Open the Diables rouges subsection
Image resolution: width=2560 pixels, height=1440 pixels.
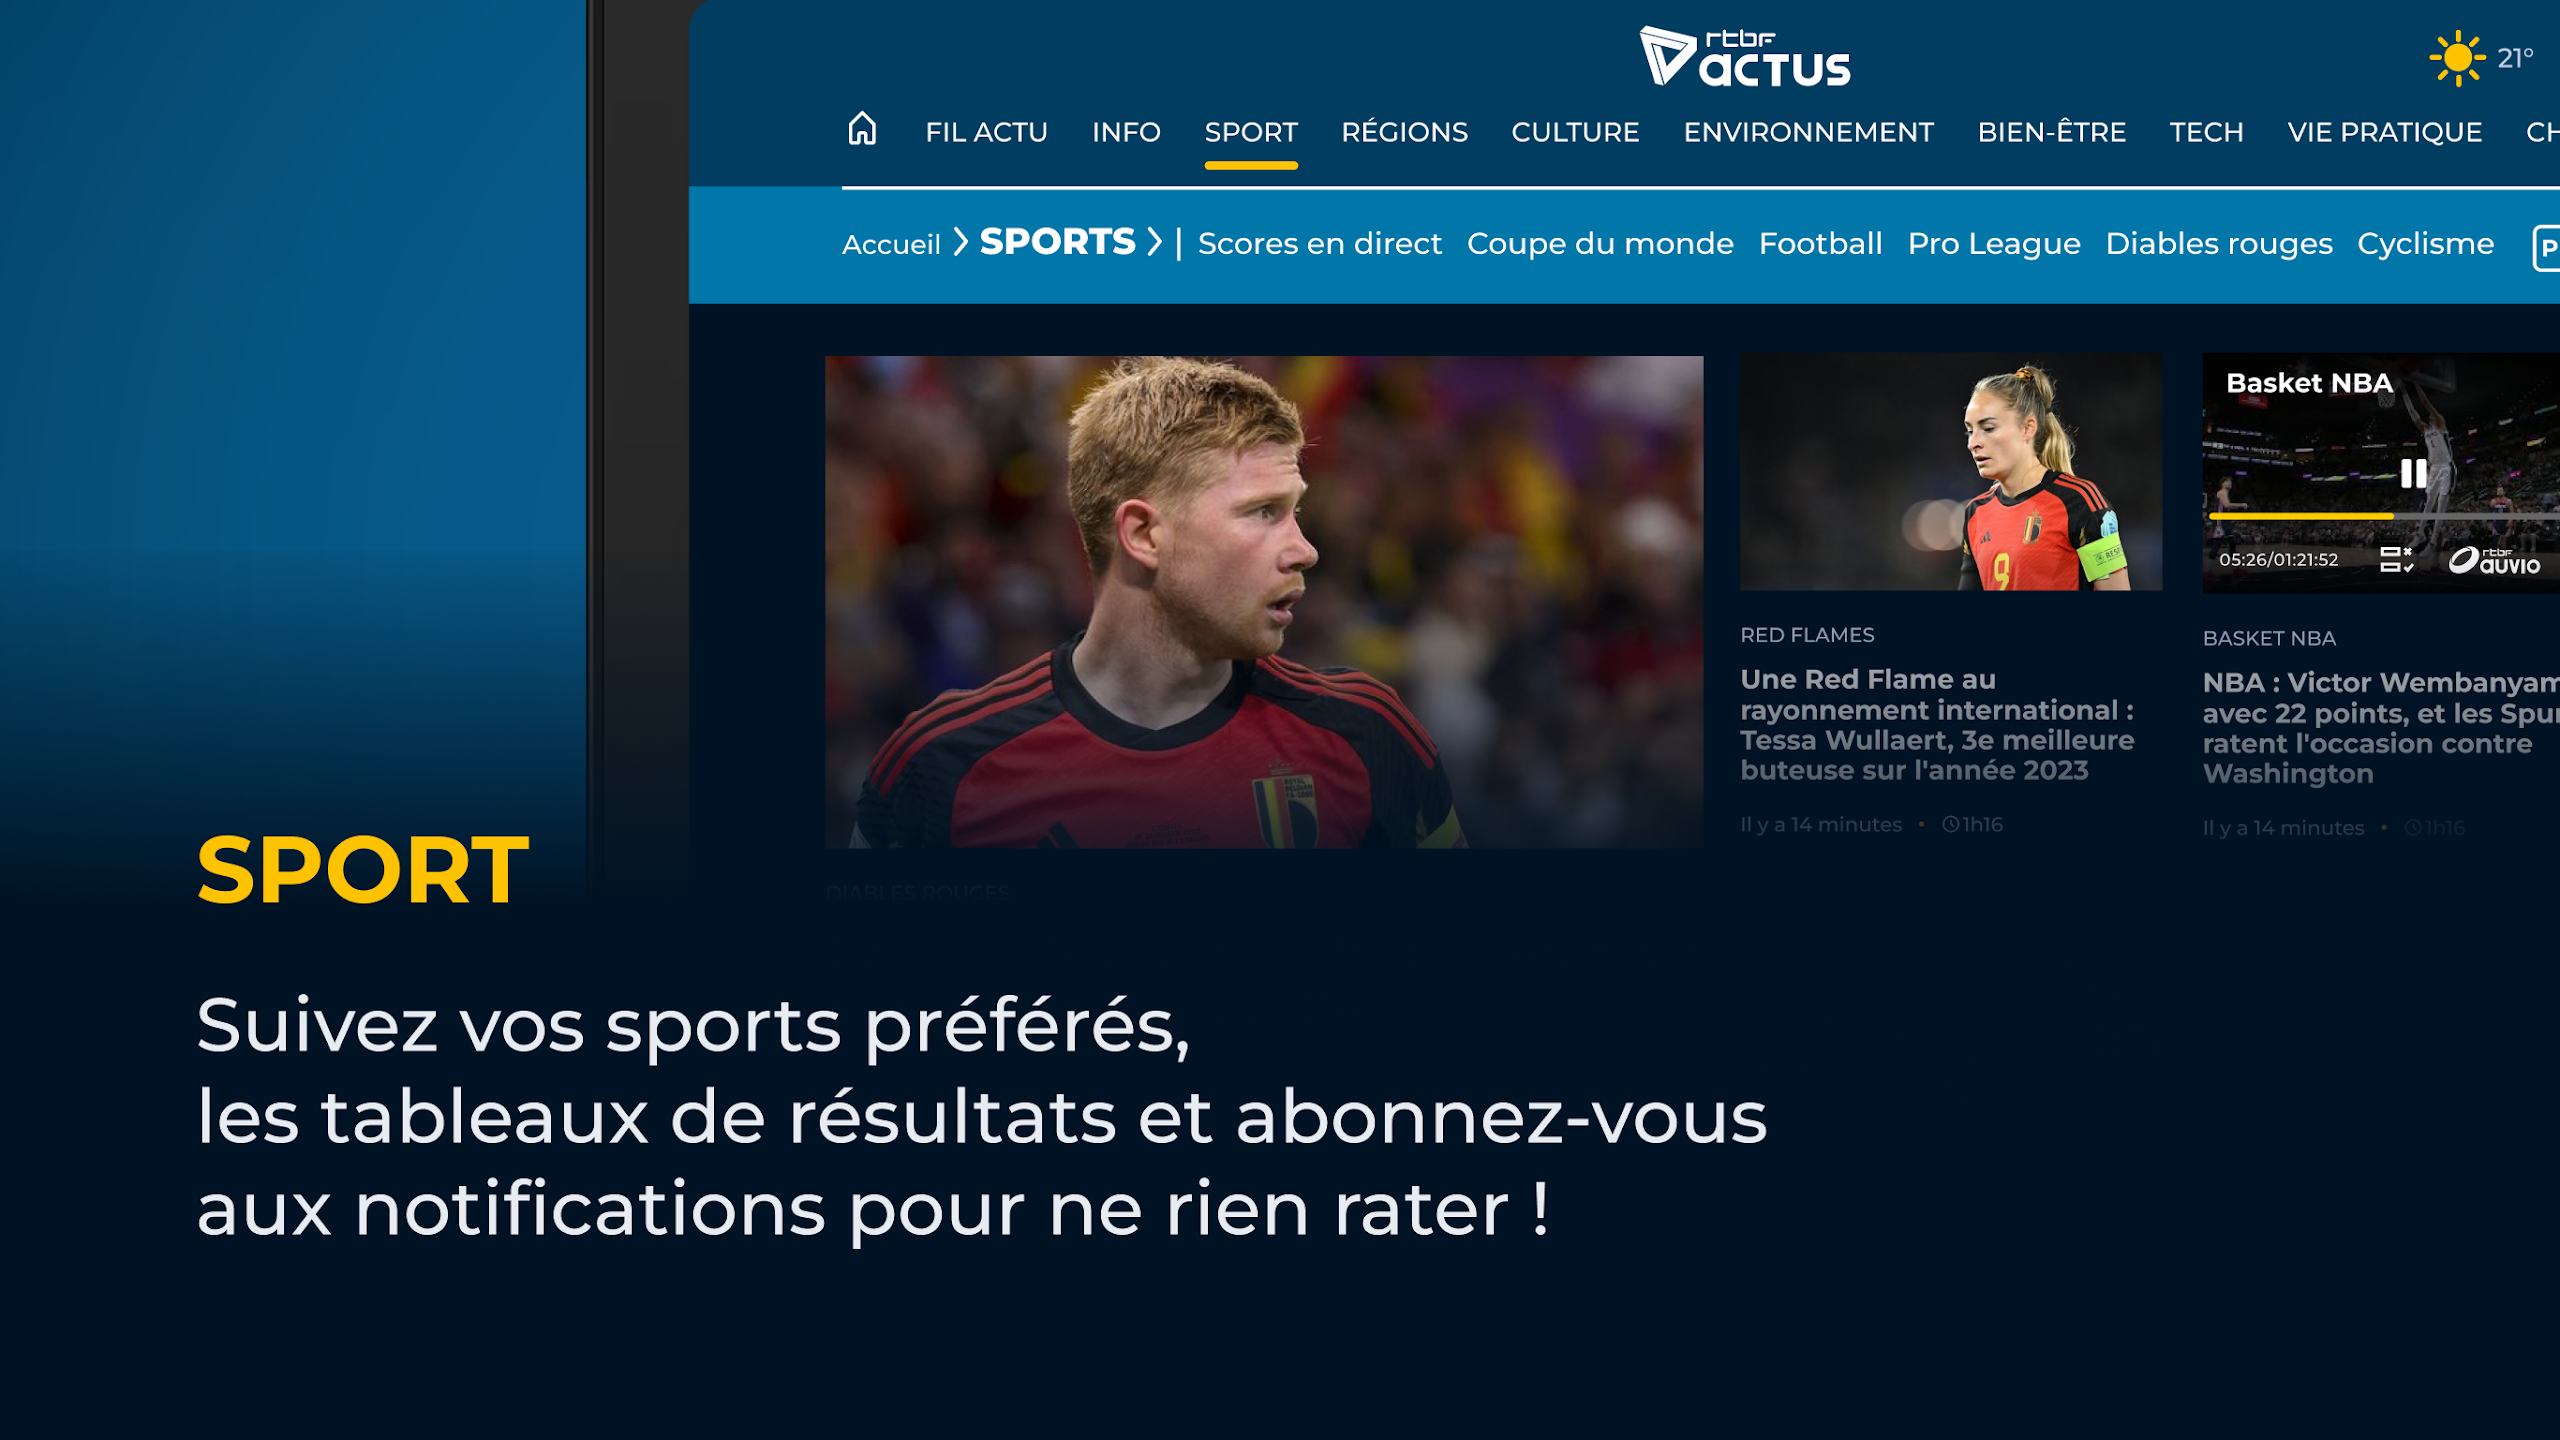(x=2218, y=243)
